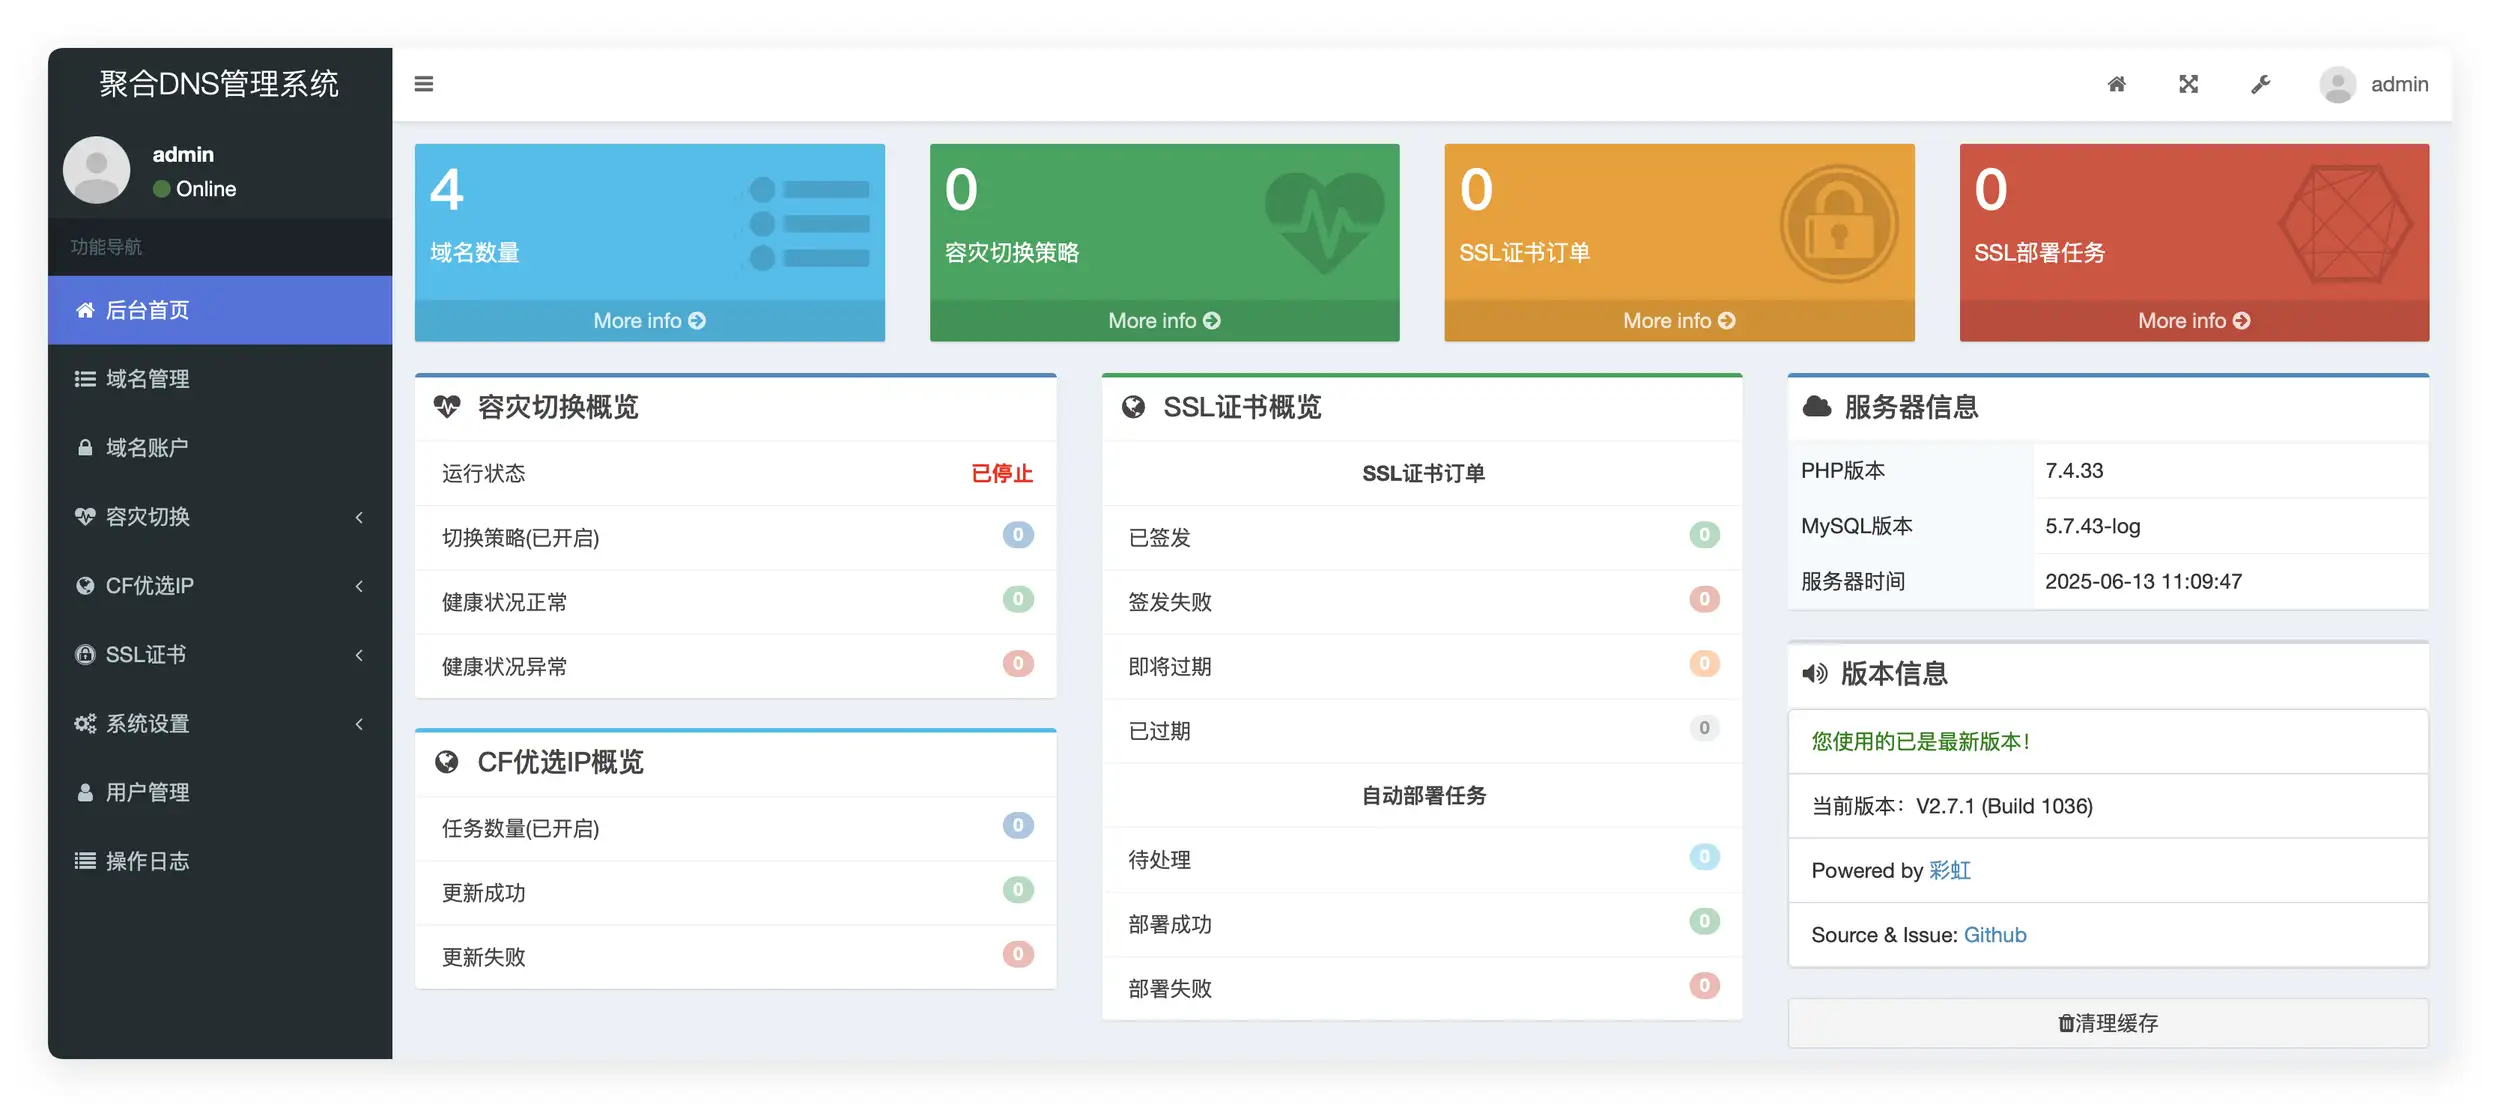Image resolution: width=2500 pixels, height=1107 pixels.
Task: Click the home icon beside 后台首页
Action: click(x=85, y=310)
